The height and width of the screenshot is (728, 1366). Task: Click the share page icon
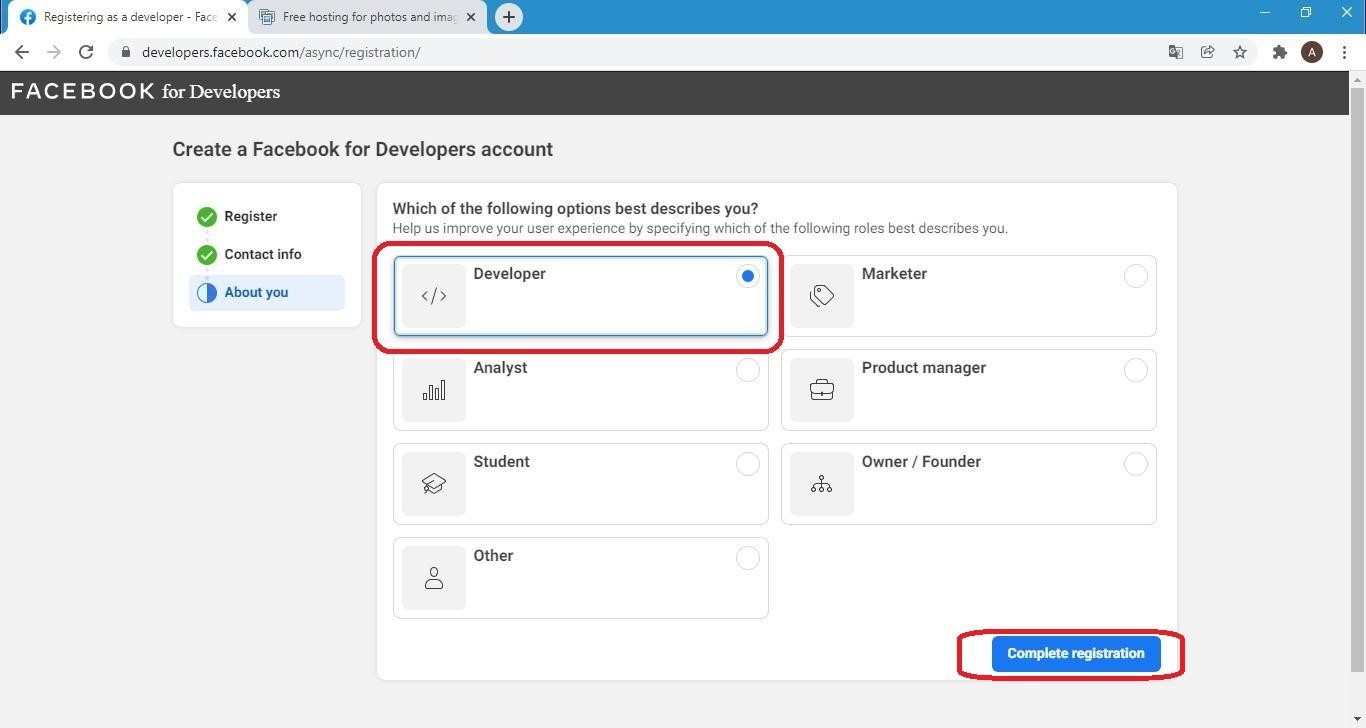pyautogui.click(x=1208, y=52)
